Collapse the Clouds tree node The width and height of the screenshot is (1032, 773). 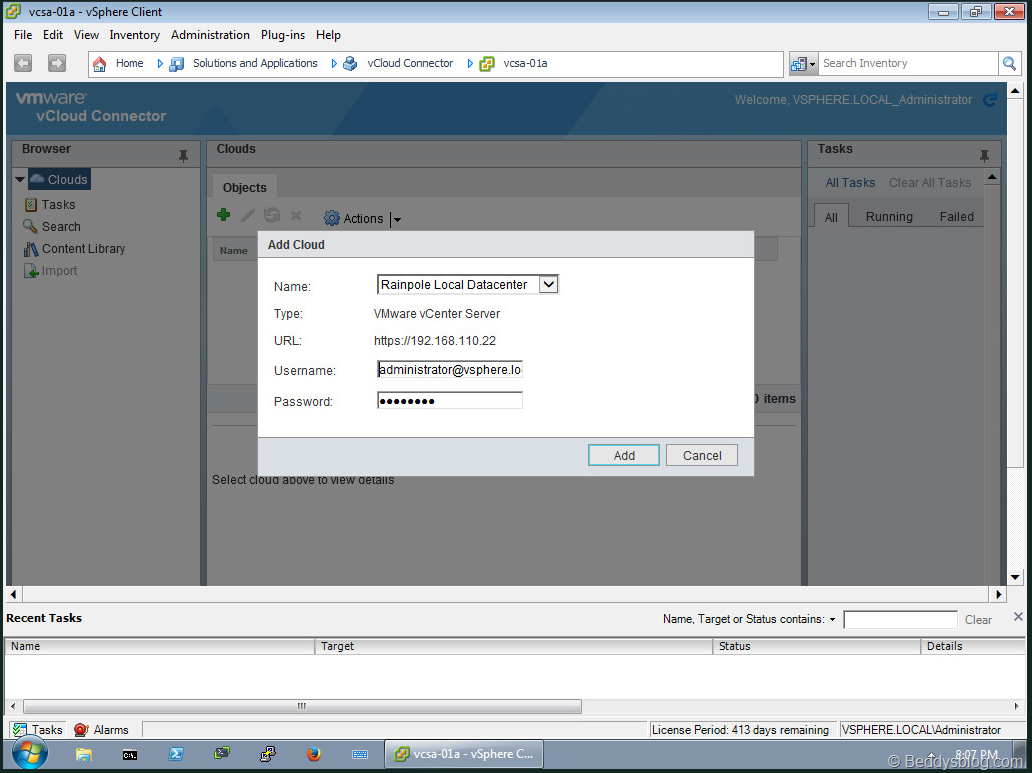click(x=20, y=179)
